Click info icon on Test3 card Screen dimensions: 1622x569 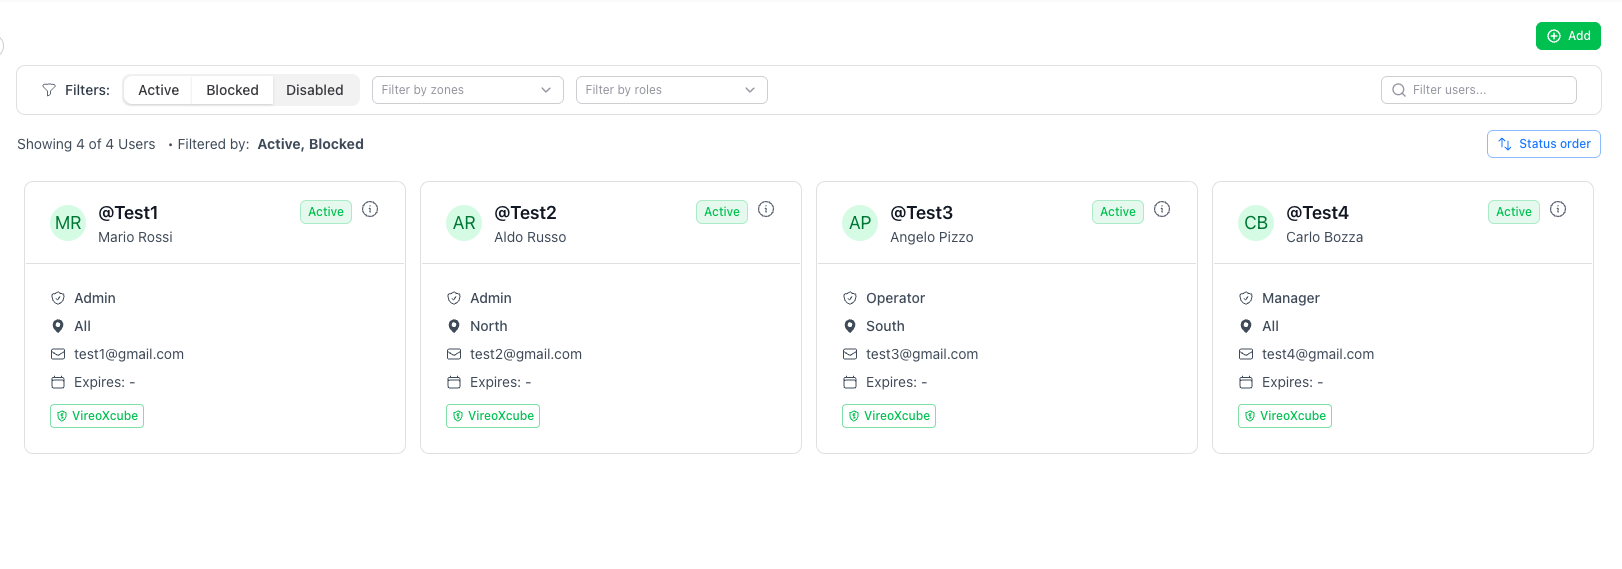1162,209
